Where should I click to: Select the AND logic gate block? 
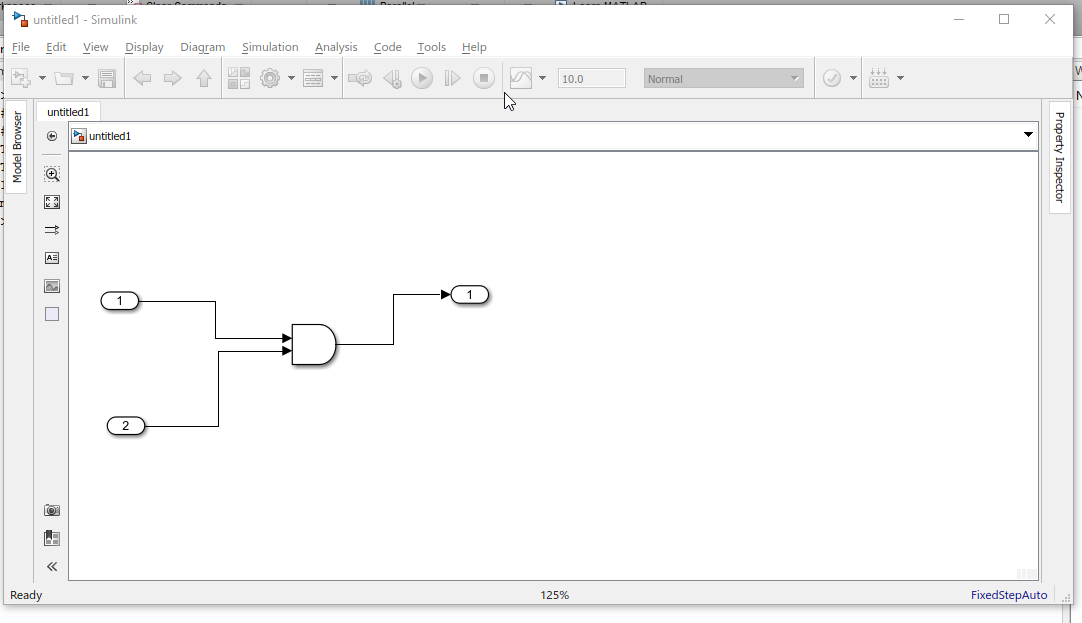[314, 344]
